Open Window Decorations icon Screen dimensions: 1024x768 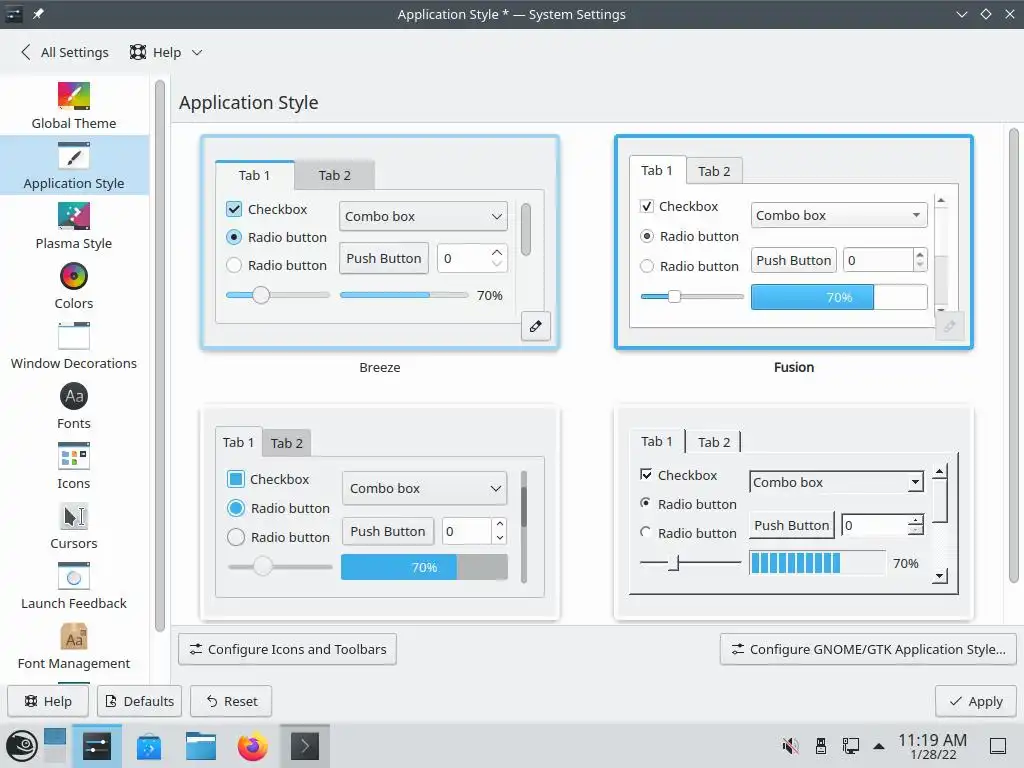74,336
